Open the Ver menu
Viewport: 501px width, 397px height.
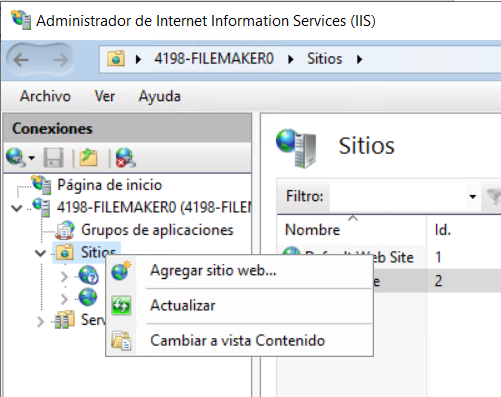click(105, 96)
